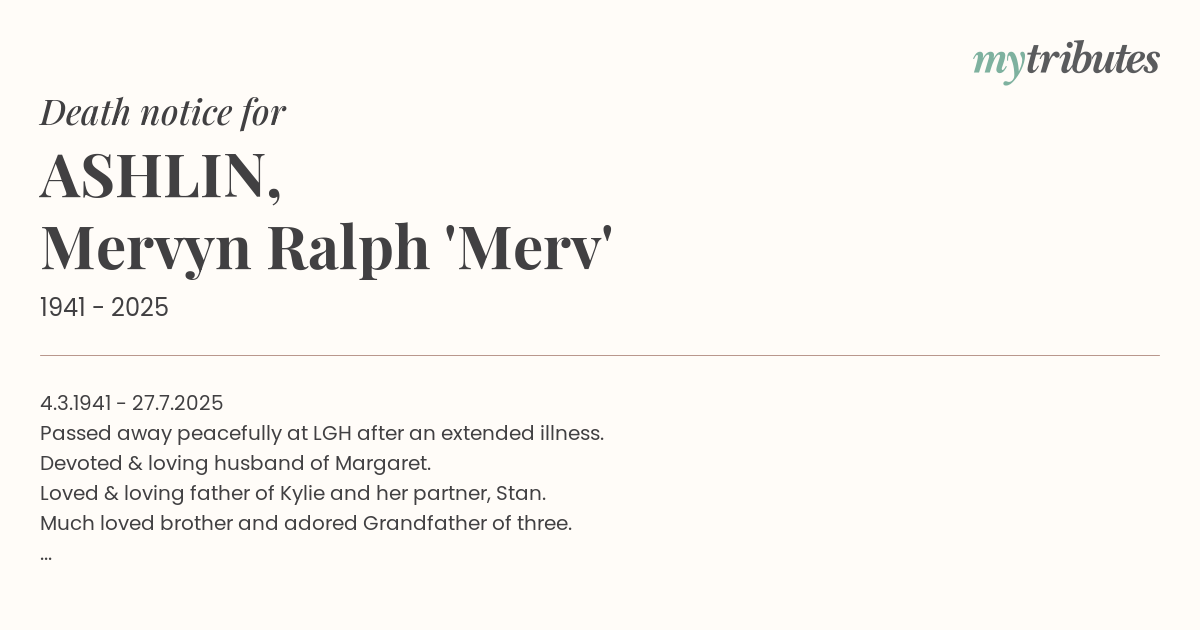Click the mytributes logo
The image size is (1200, 630).
(x=1066, y=60)
